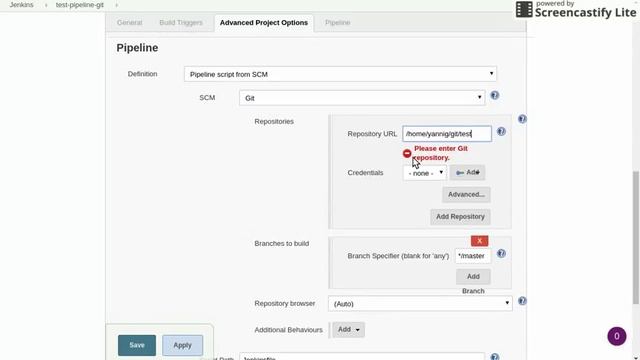Add credentials with the key Add button
The height and width of the screenshot is (360, 640).
467,173
